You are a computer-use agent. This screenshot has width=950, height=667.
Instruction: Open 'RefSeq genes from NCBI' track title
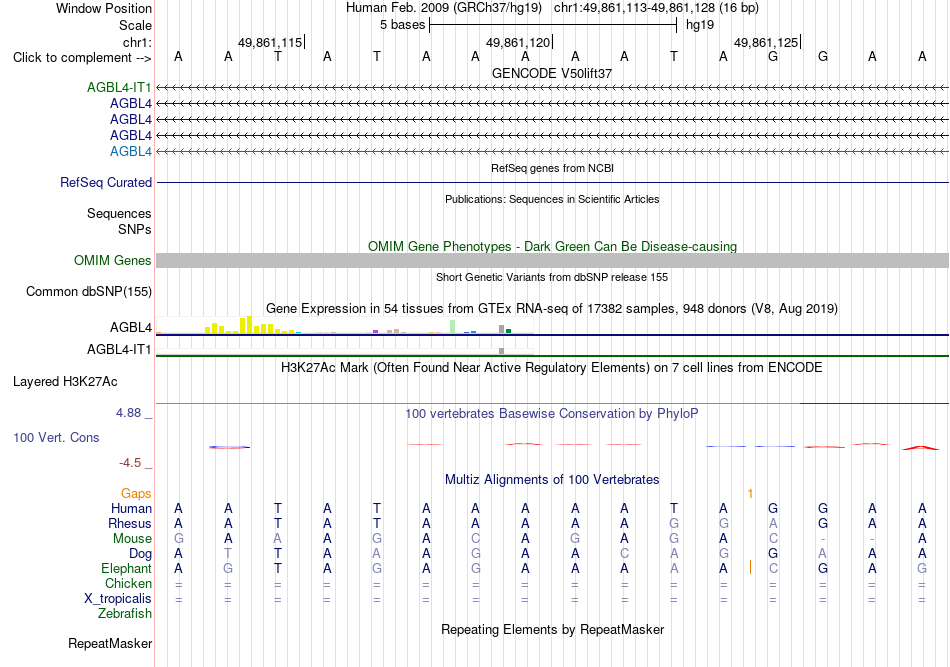pos(552,168)
